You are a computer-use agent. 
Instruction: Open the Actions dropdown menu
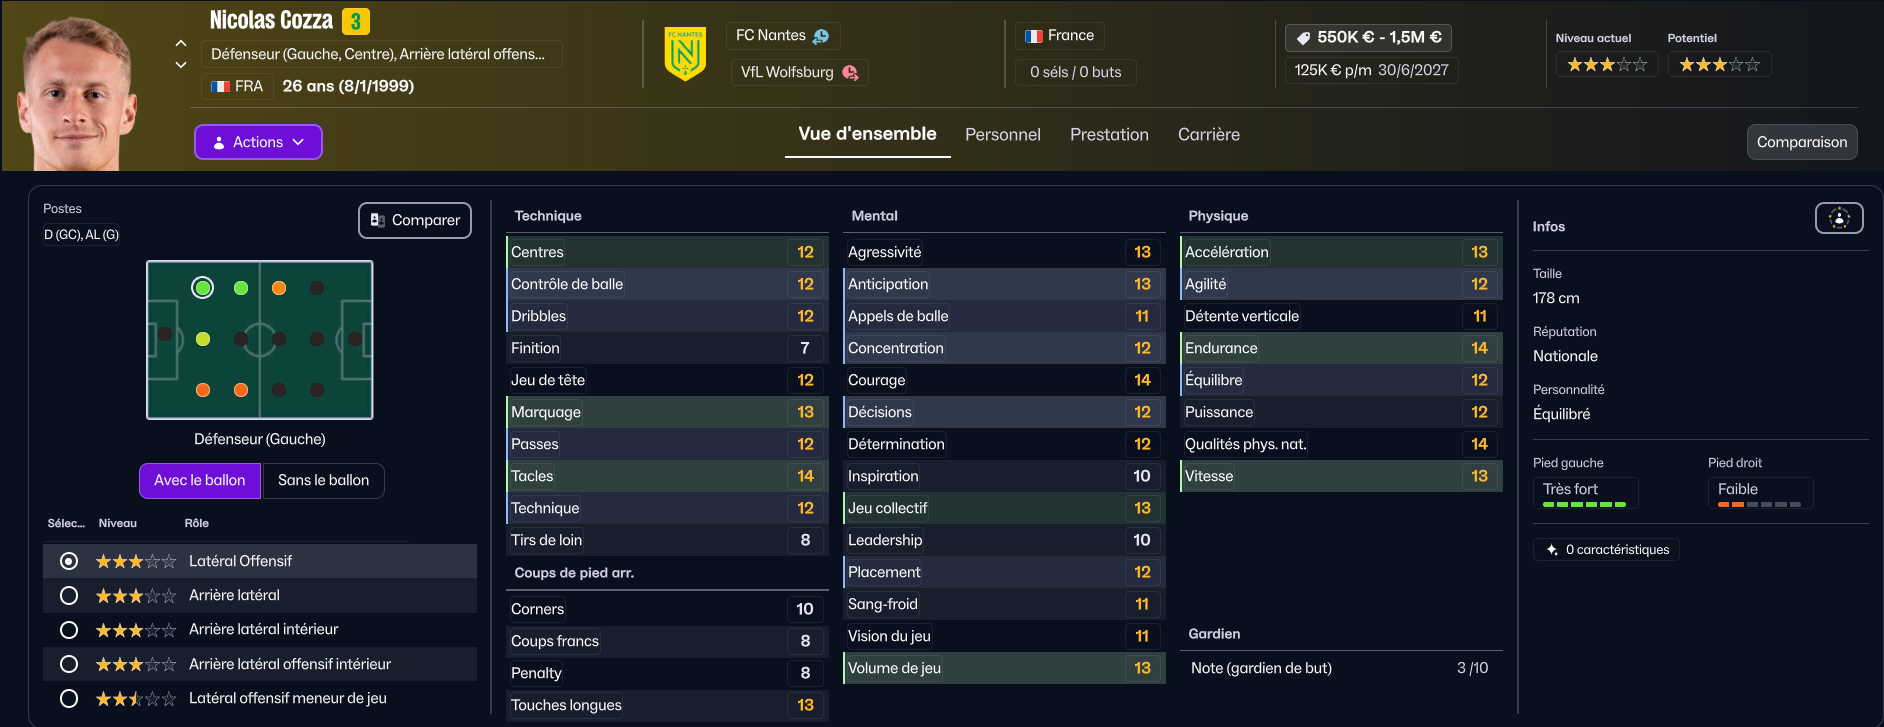pos(258,142)
